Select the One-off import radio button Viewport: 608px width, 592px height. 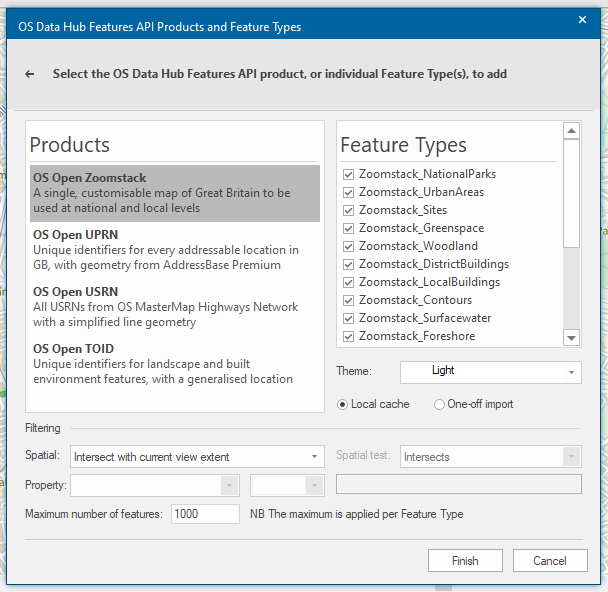tap(440, 405)
